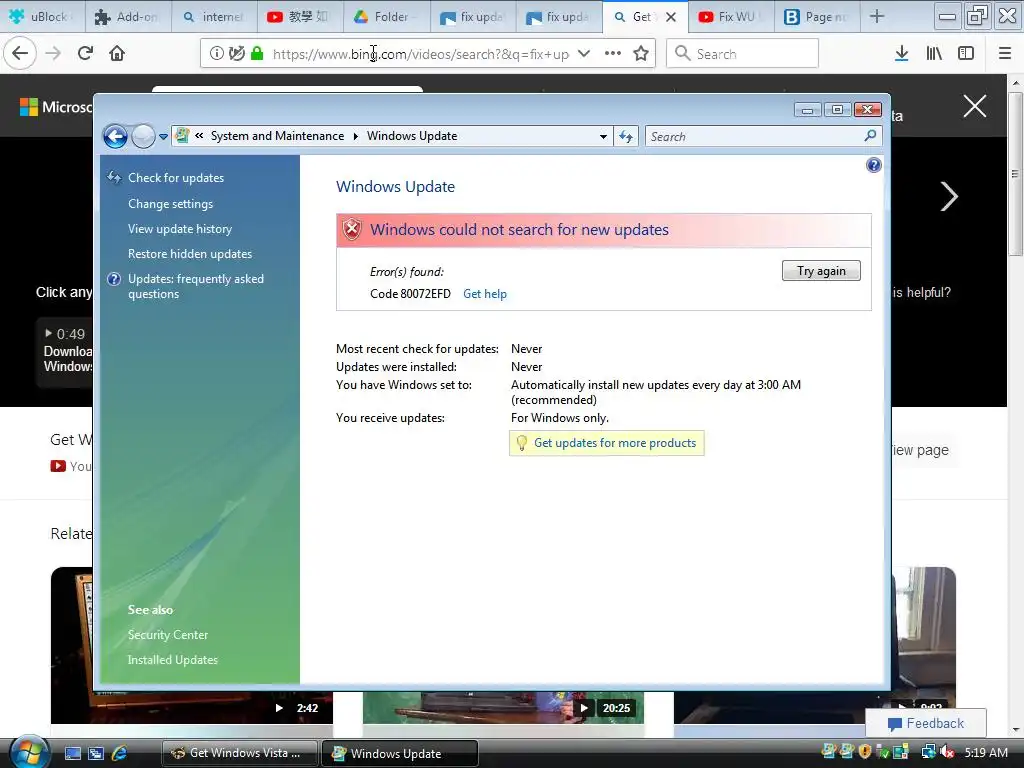This screenshot has width=1024, height=768.
Task: Close the Bing video overlay with X
Action: click(x=974, y=106)
